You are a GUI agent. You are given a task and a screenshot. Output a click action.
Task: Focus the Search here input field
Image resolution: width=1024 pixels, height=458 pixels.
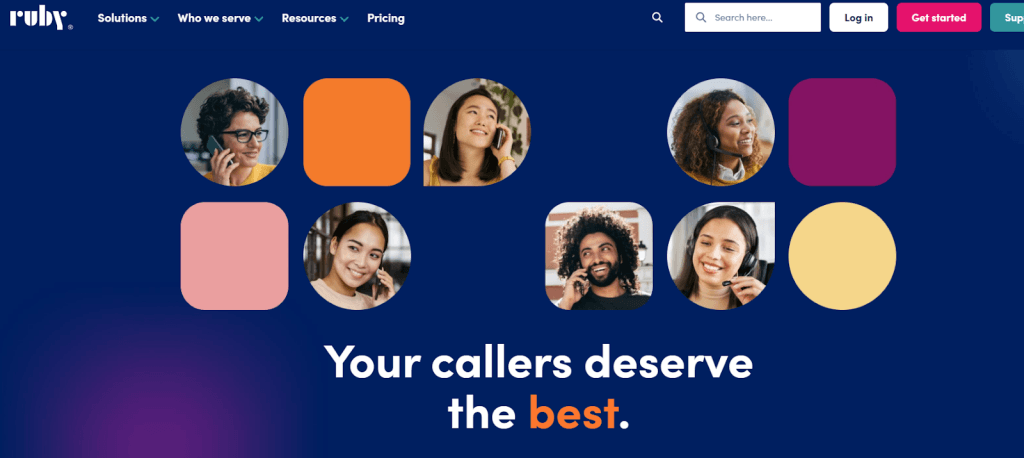[752, 18]
